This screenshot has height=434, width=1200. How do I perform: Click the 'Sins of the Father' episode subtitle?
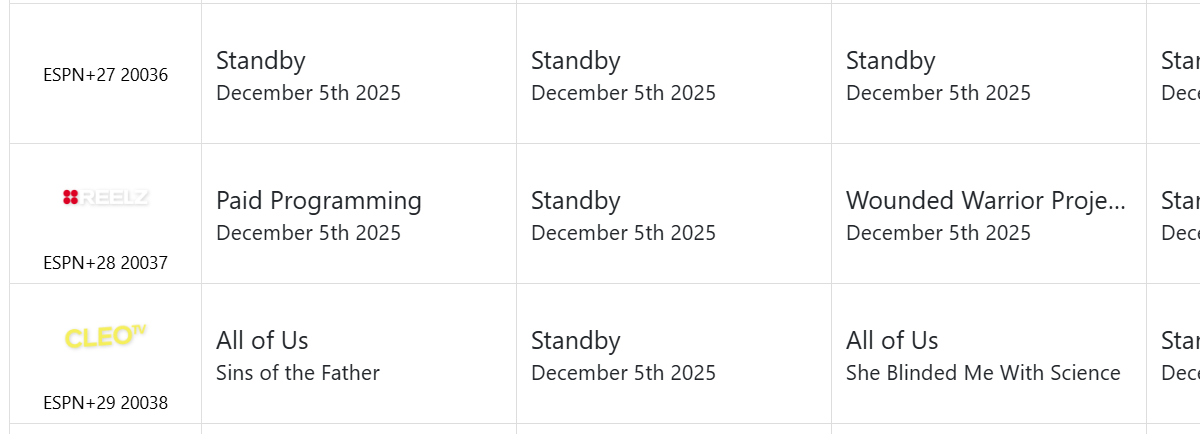(298, 373)
